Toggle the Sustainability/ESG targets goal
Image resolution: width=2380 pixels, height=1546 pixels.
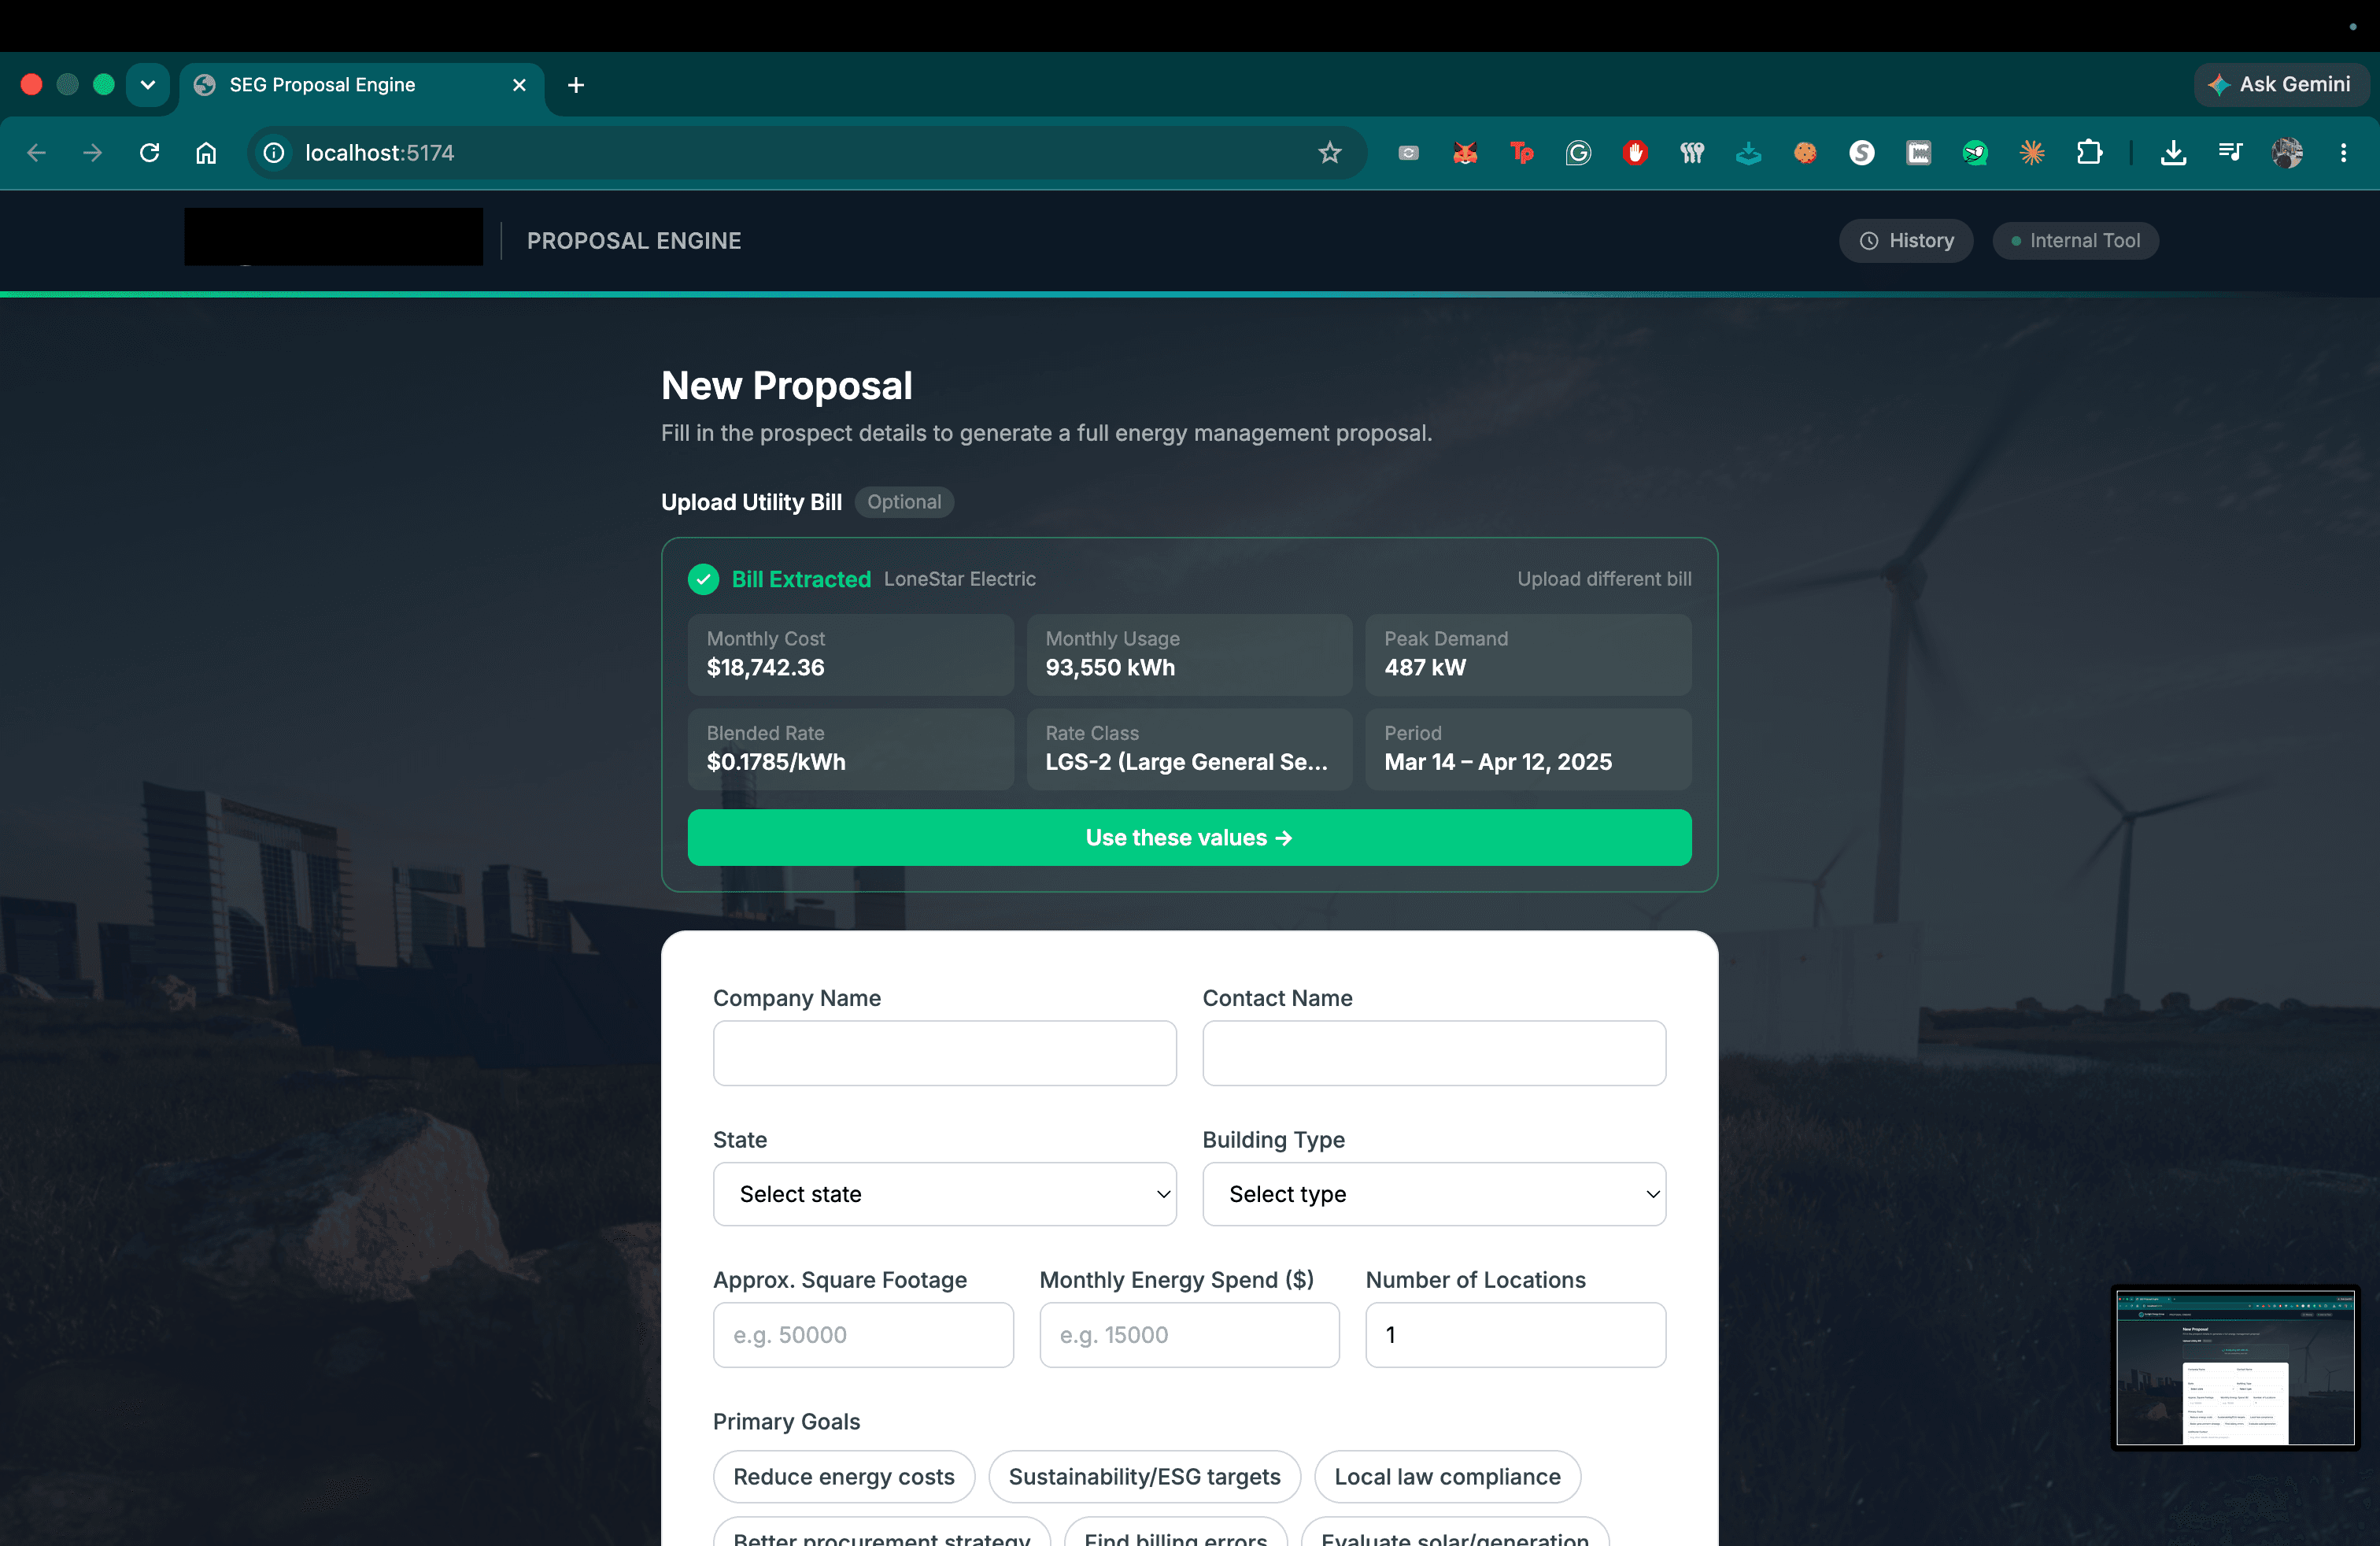point(1144,1477)
